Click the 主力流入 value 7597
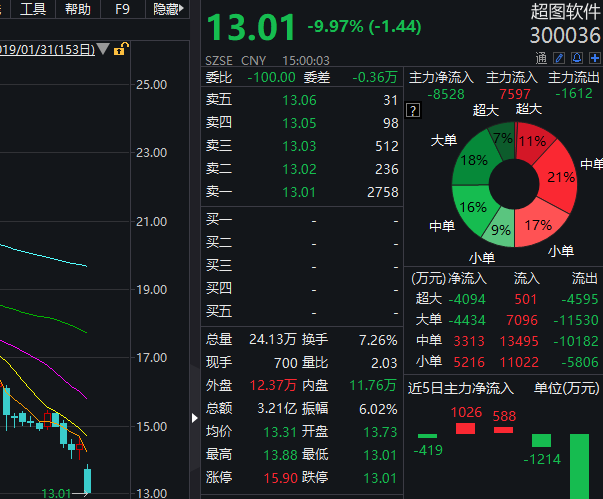 [515, 94]
